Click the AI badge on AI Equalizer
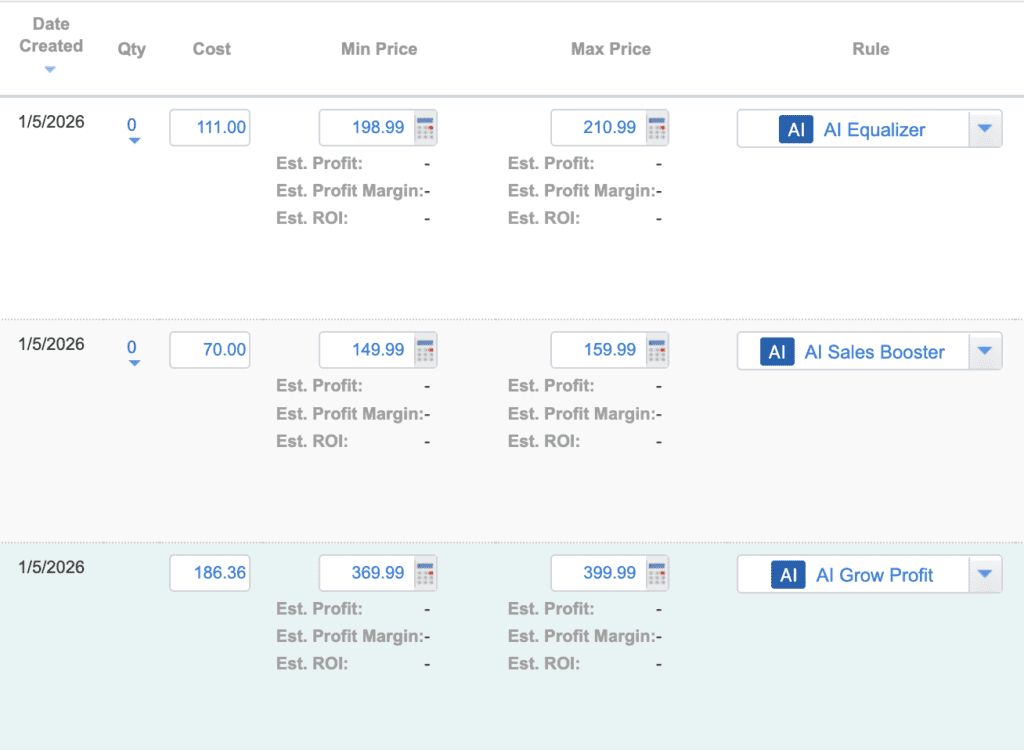This screenshot has height=750, width=1024. click(x=796, y=130)
